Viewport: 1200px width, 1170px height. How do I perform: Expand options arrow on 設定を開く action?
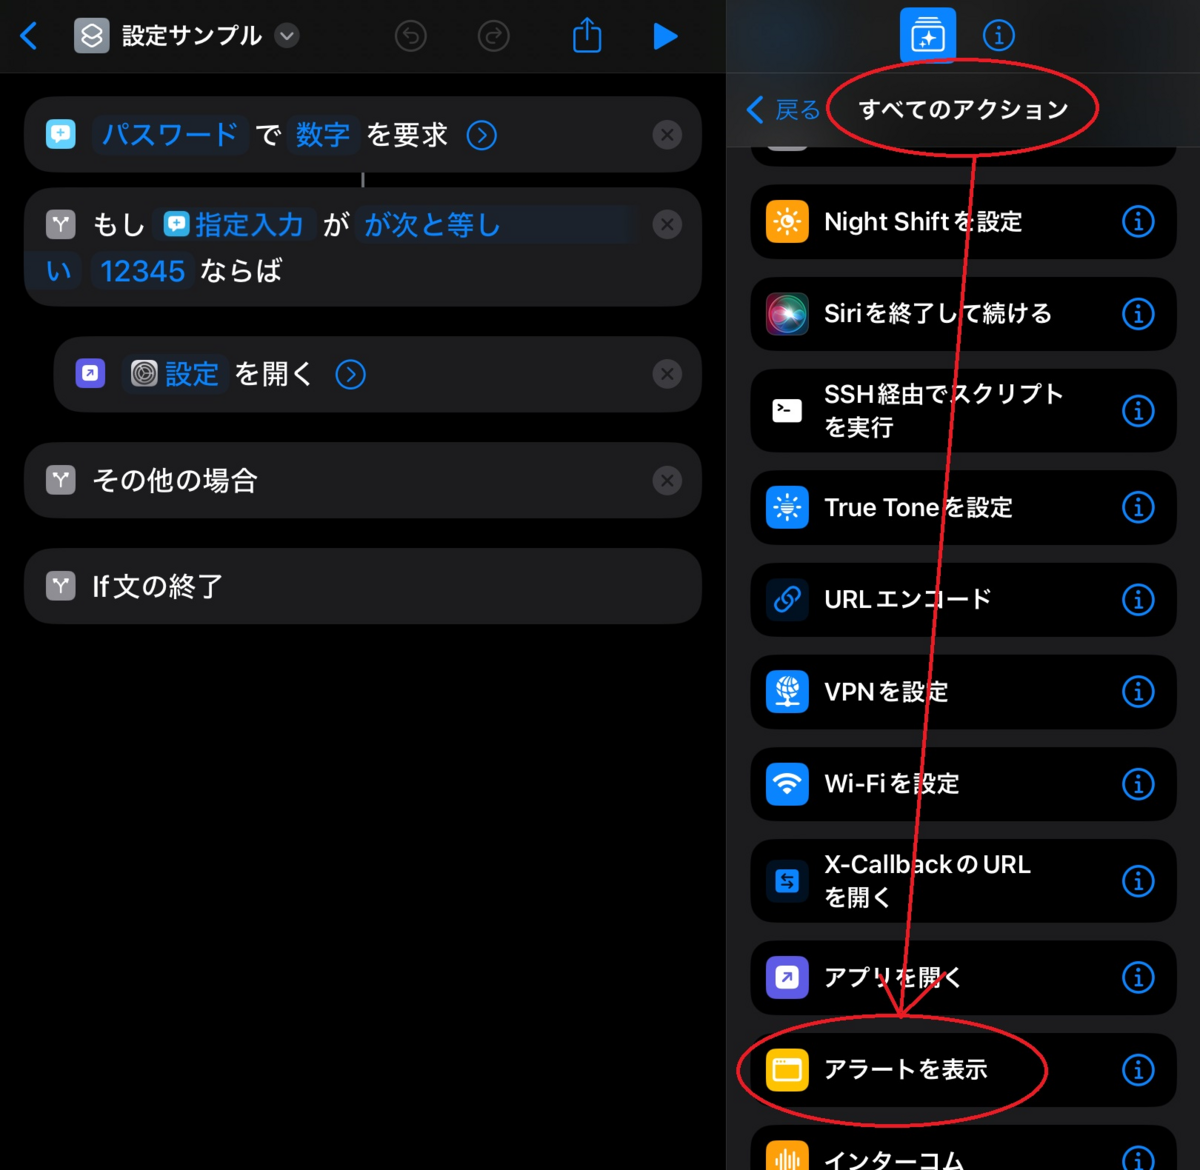(350, 374)
